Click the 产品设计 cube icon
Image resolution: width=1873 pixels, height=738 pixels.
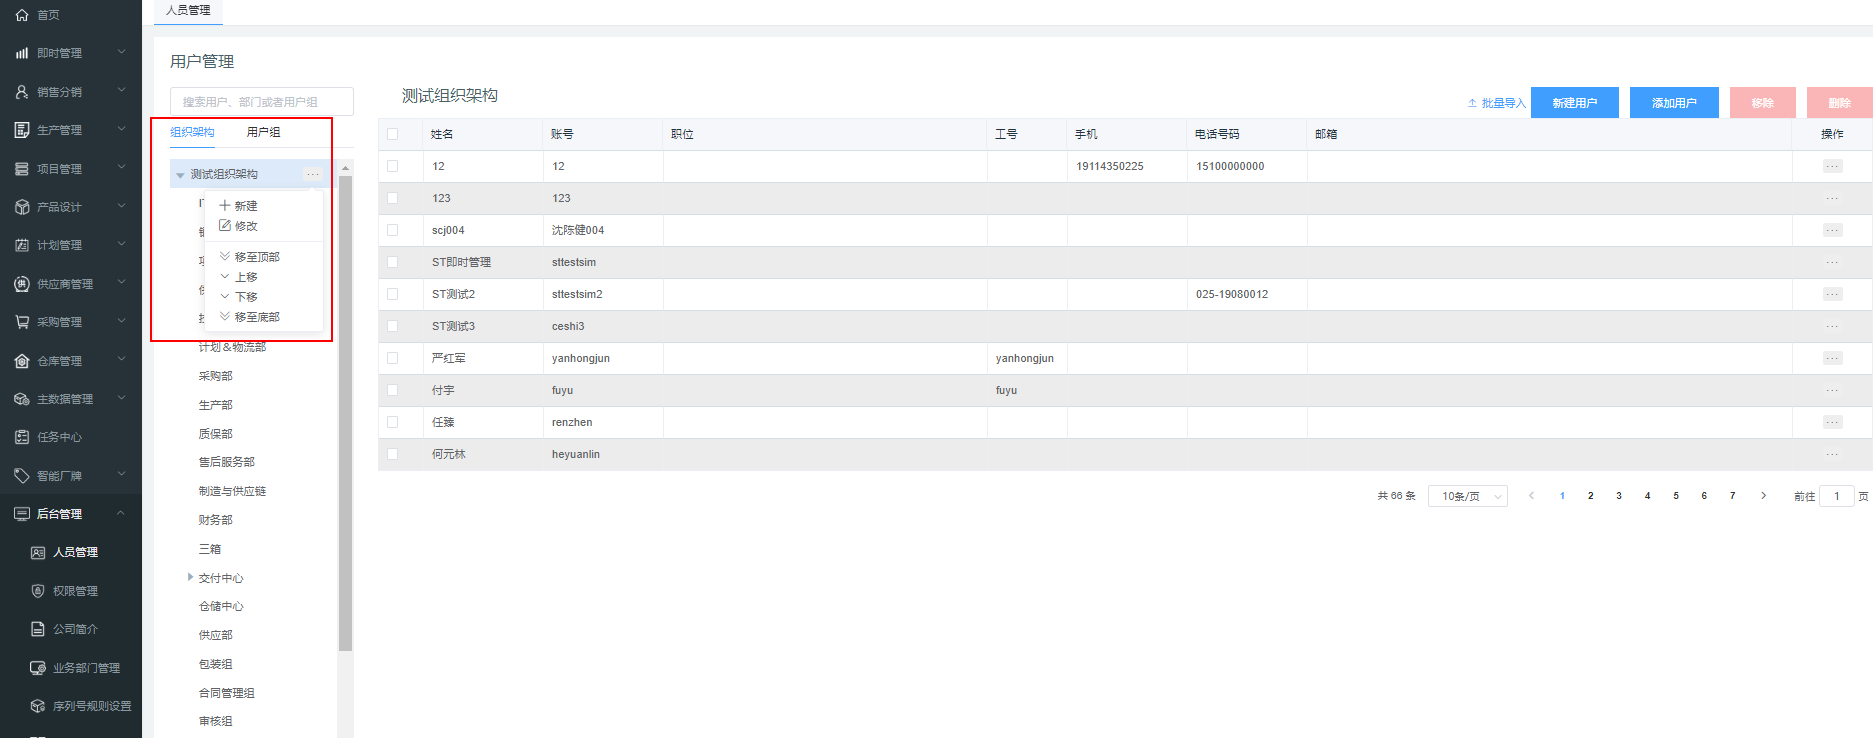[x=22, y=207]
